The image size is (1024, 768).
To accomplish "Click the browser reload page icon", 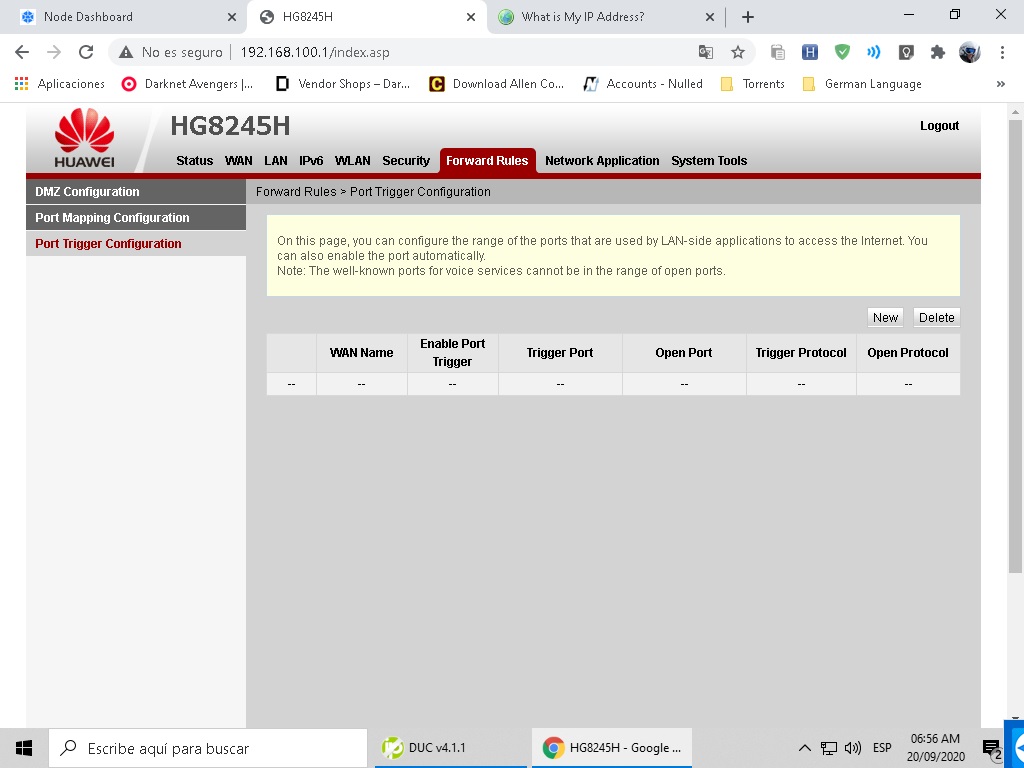I will pos(86,52).
